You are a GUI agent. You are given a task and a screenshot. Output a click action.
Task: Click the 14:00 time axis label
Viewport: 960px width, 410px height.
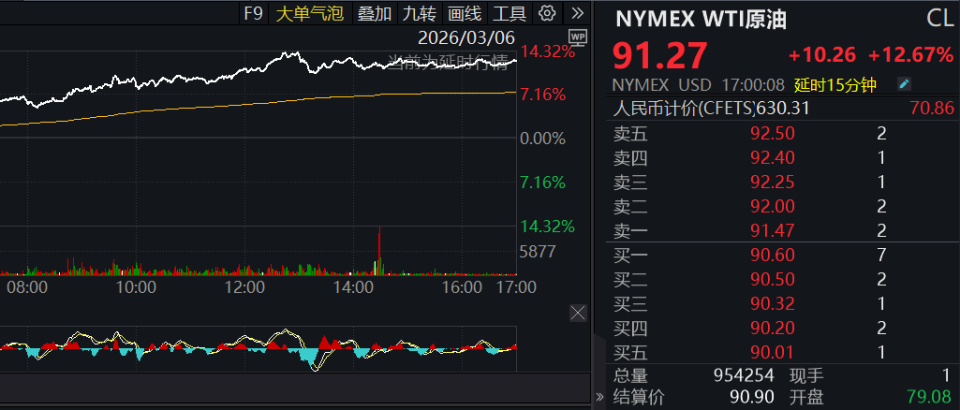click(353, 287)
